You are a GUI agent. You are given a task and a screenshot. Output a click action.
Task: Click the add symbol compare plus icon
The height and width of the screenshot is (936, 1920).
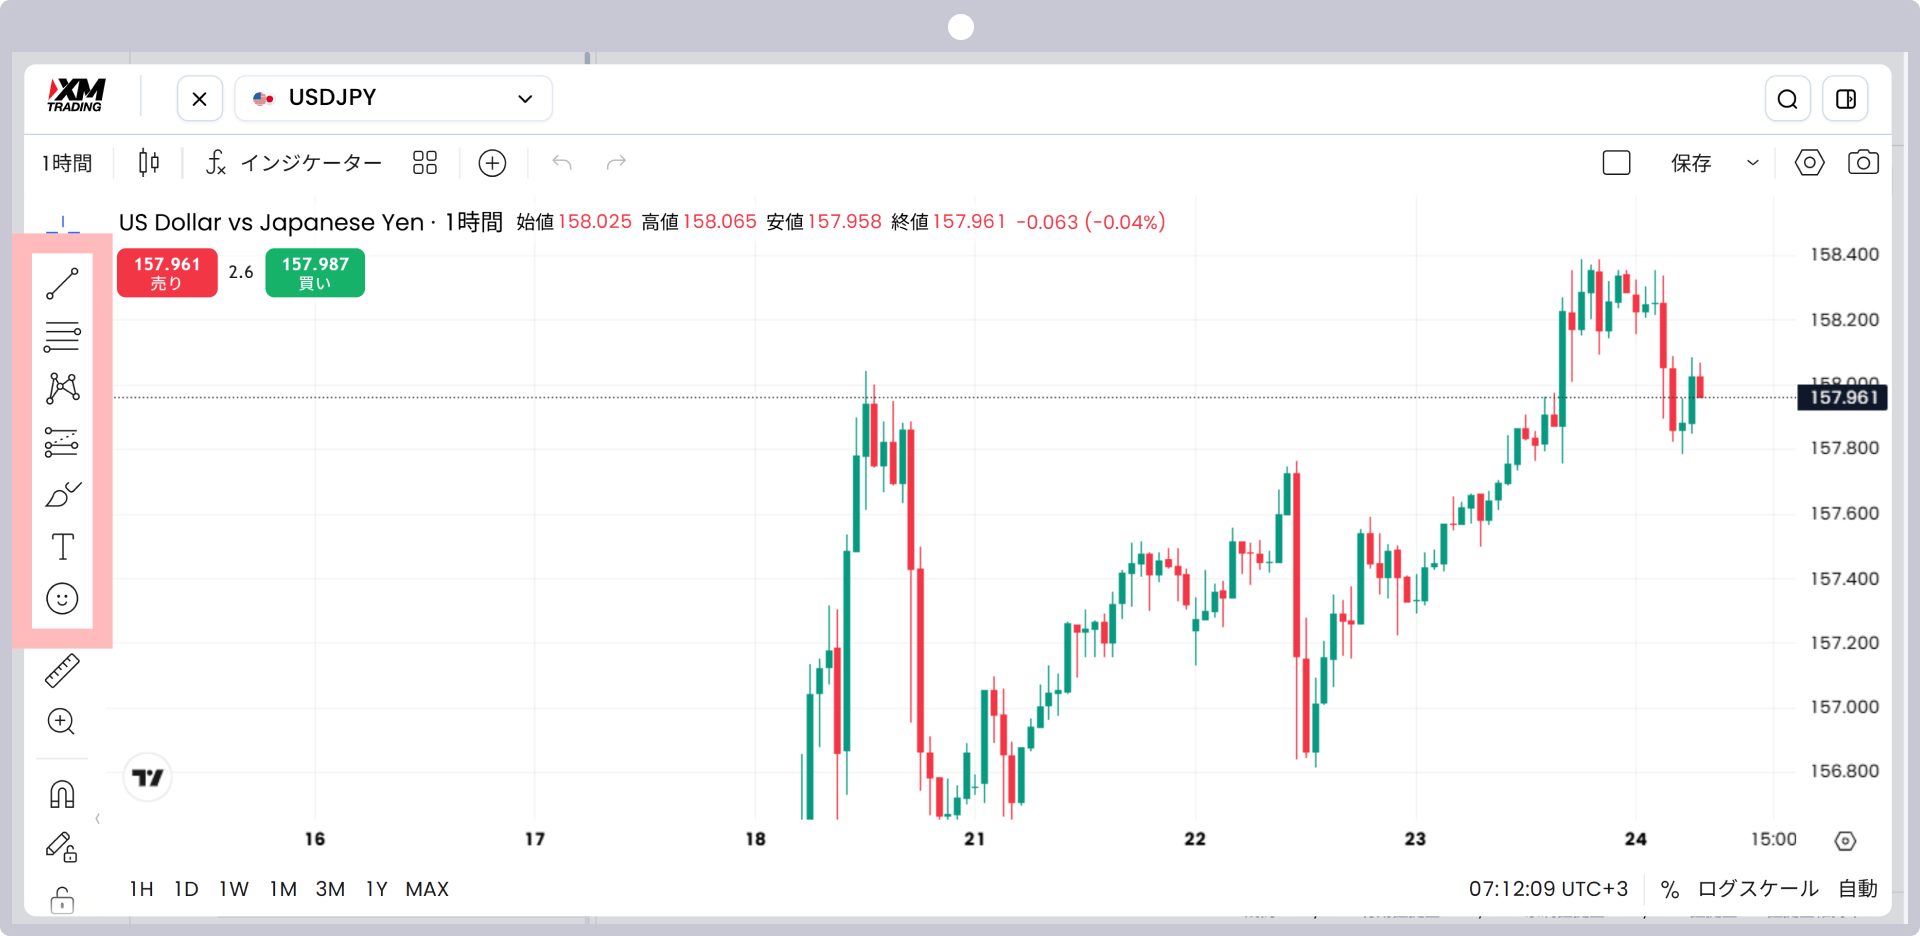[x=492, y=163]
